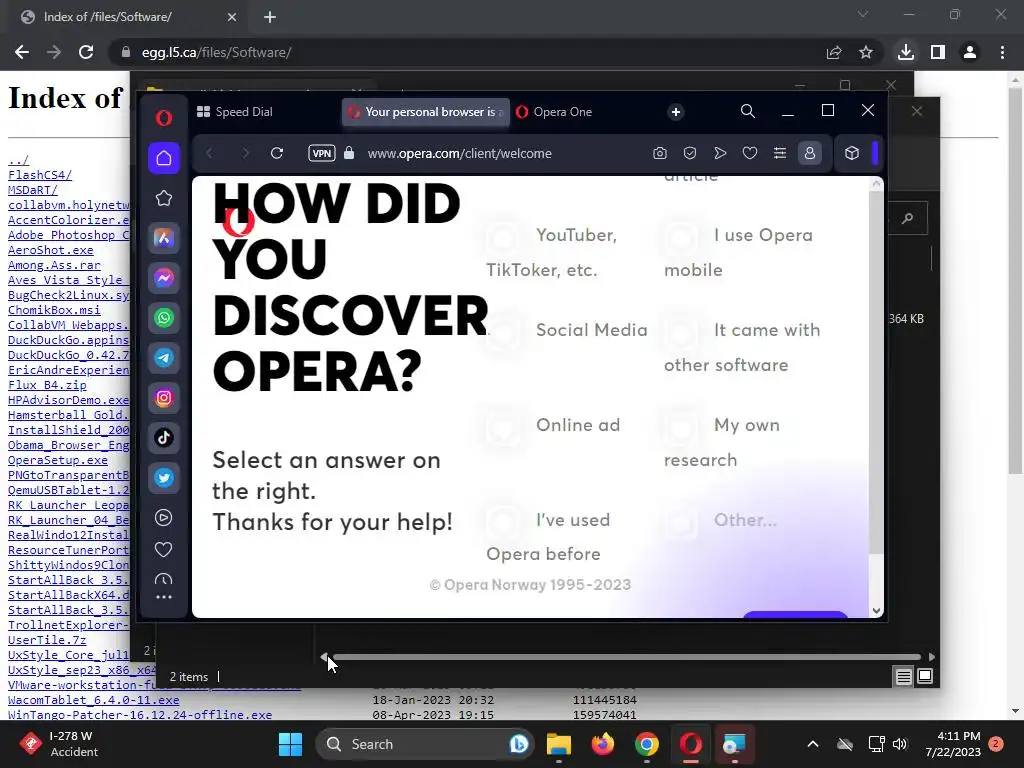Open the Opera menu logo in the sidebar
Screen dimensions: 1024x768
pyautogui.click(x=164, y=118)
